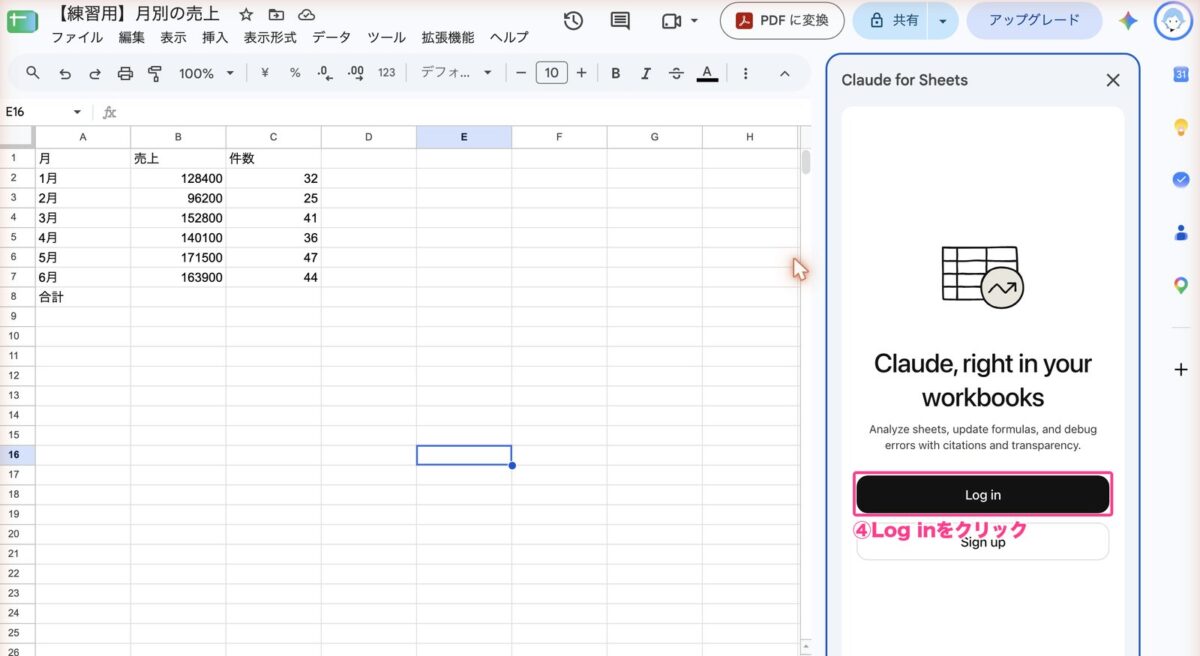Expand the 共有 button dropdown arrow
The height and width of the screenshot is (656, 1200).
[x=942, y=21]
